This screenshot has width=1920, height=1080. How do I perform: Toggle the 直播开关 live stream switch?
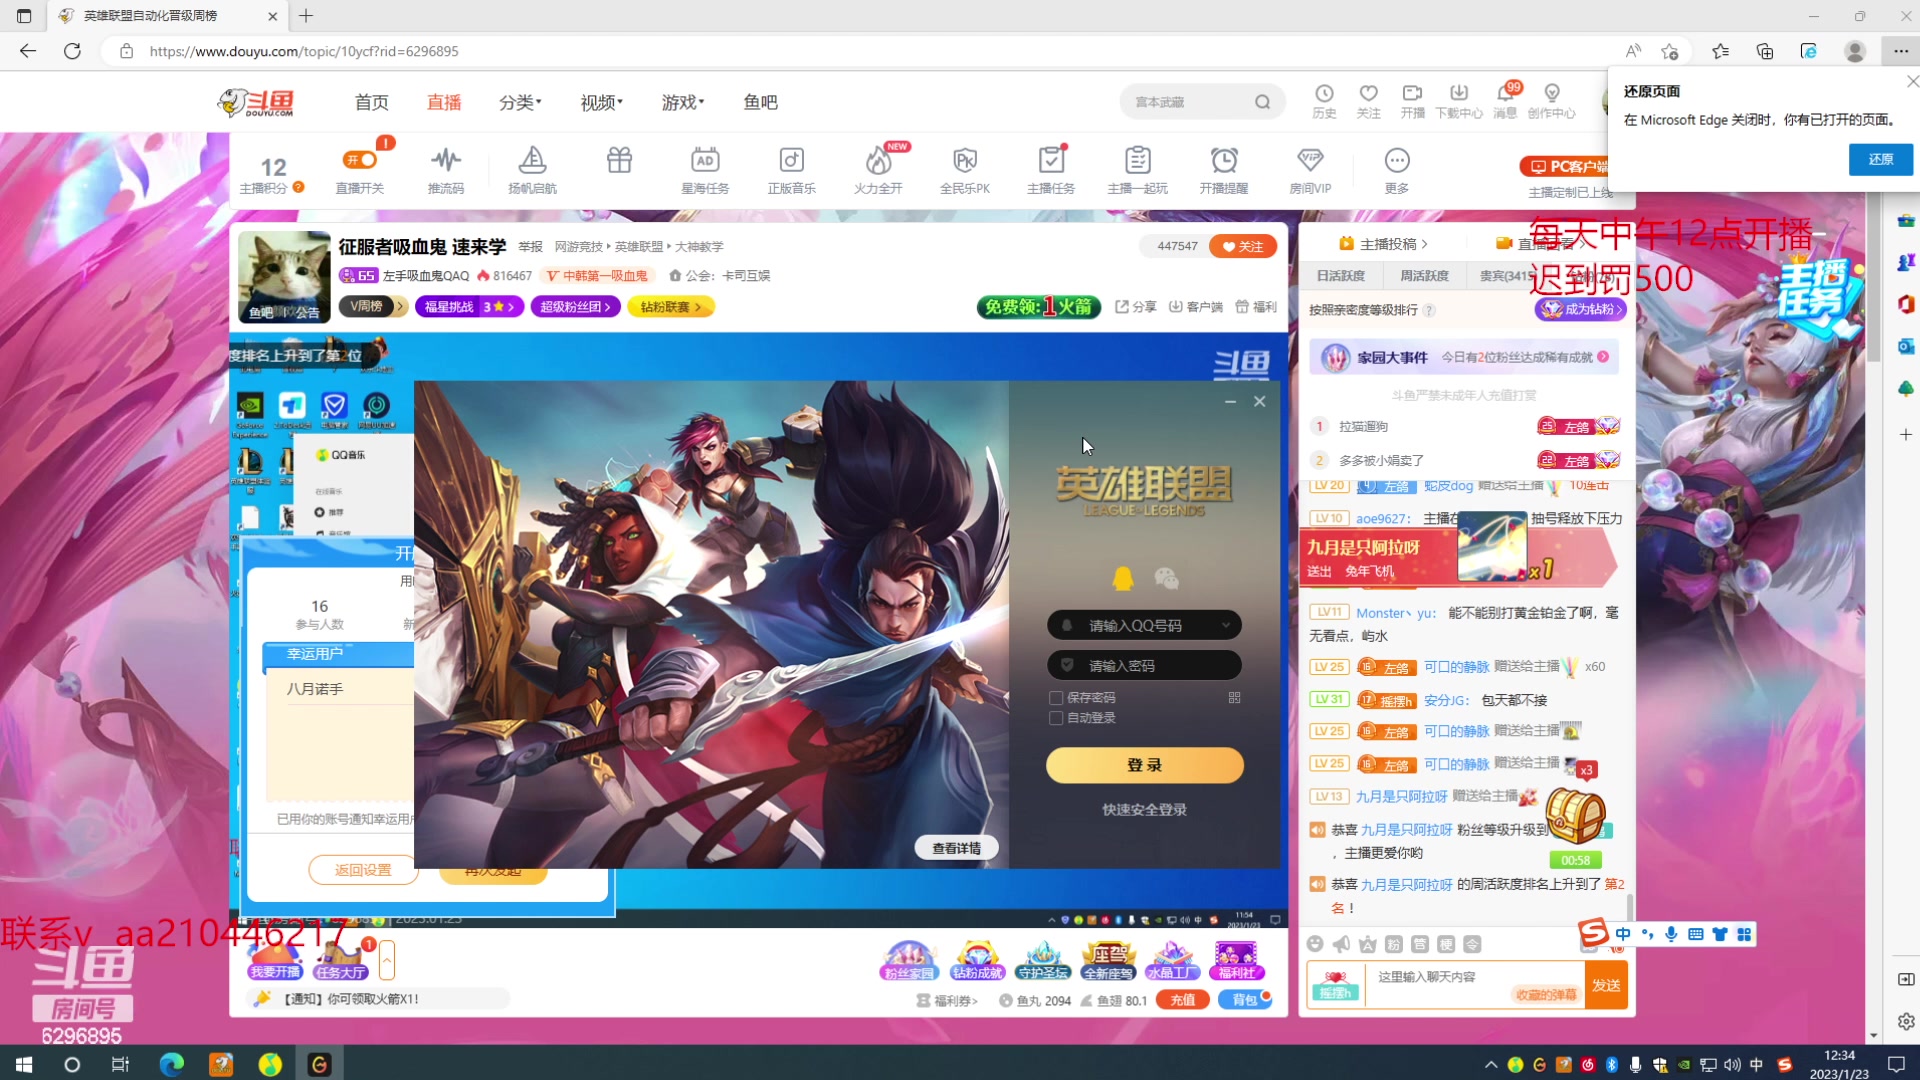point(360,160)
